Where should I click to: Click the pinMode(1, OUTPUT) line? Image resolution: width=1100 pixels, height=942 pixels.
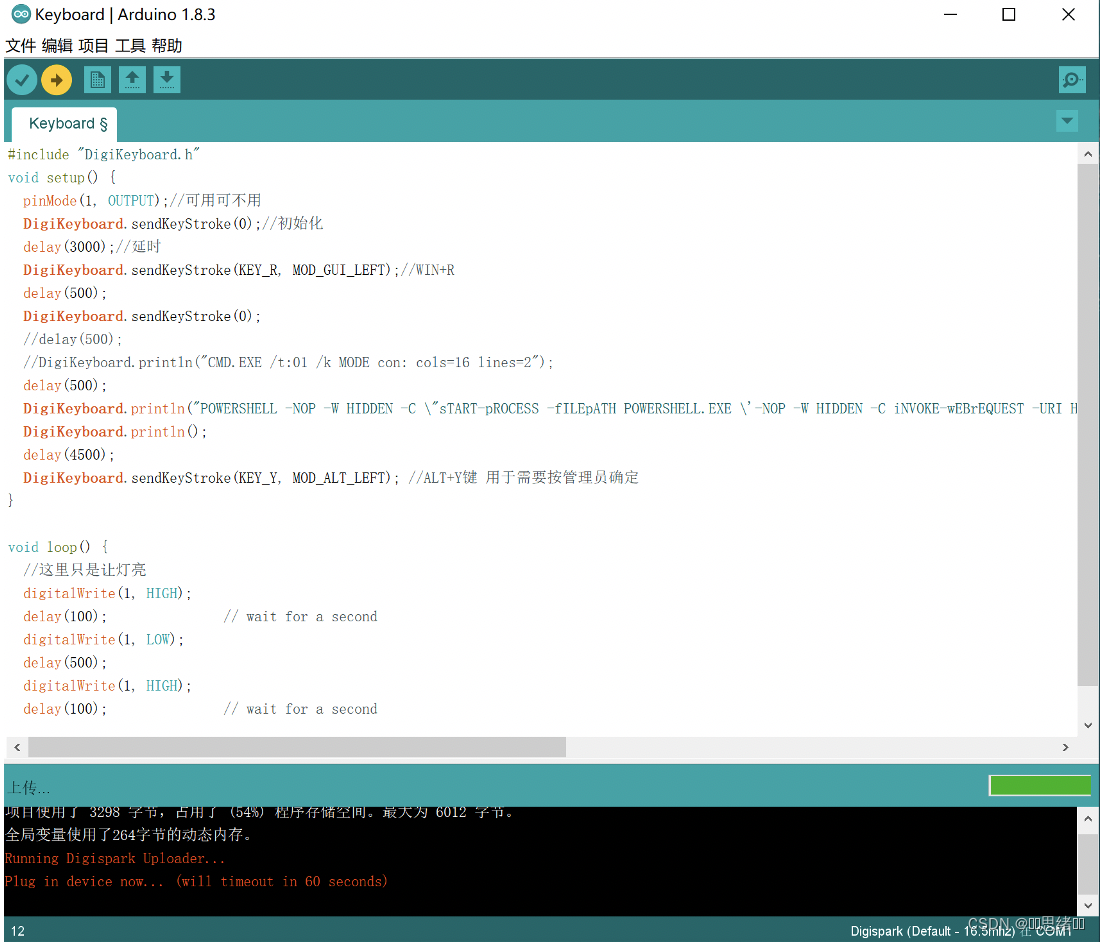coord(142,201)
